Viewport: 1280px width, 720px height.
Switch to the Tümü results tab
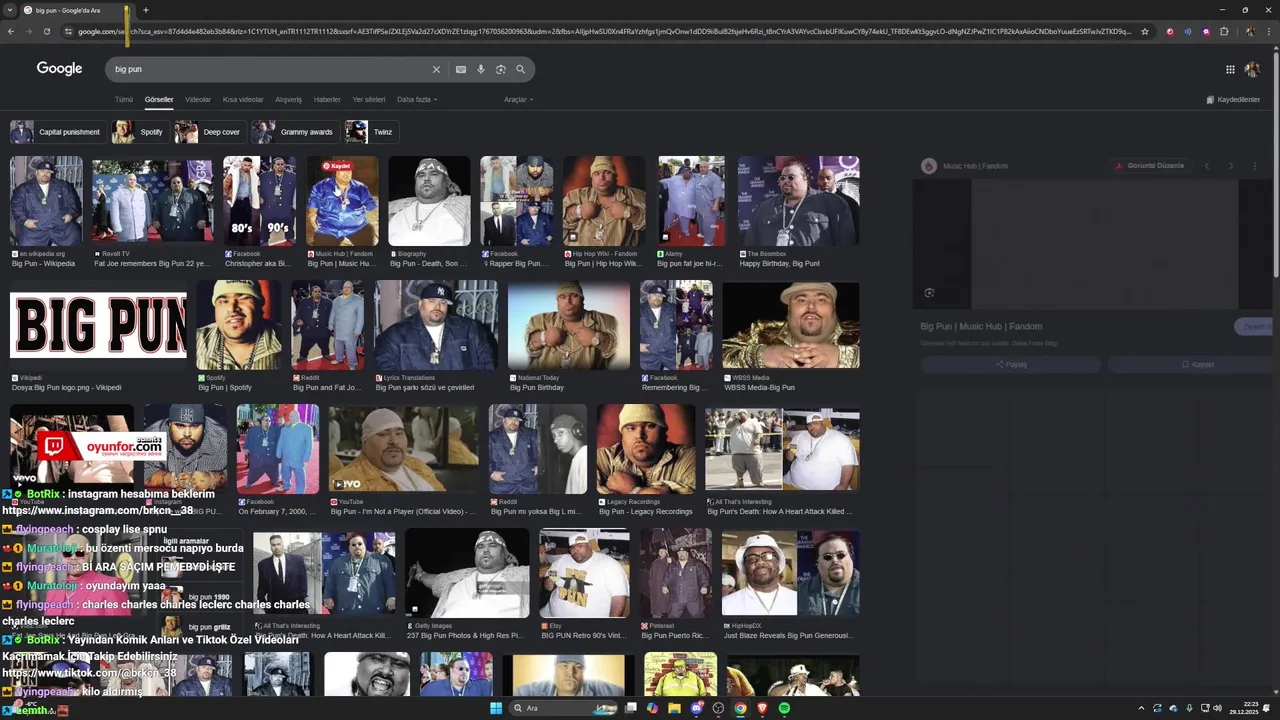[123, 100]
